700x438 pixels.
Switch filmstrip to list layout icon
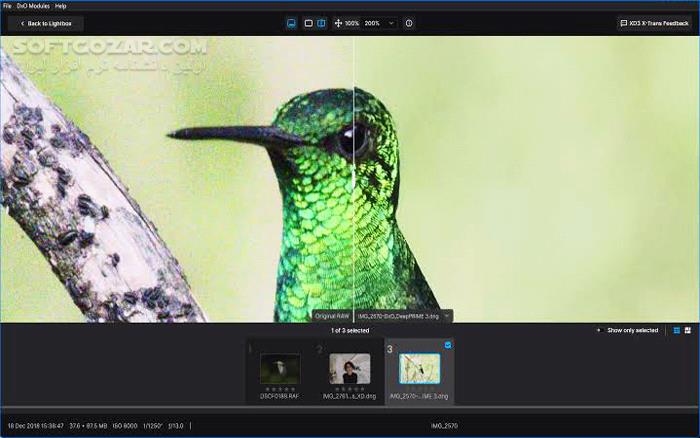tap(677, 330)
